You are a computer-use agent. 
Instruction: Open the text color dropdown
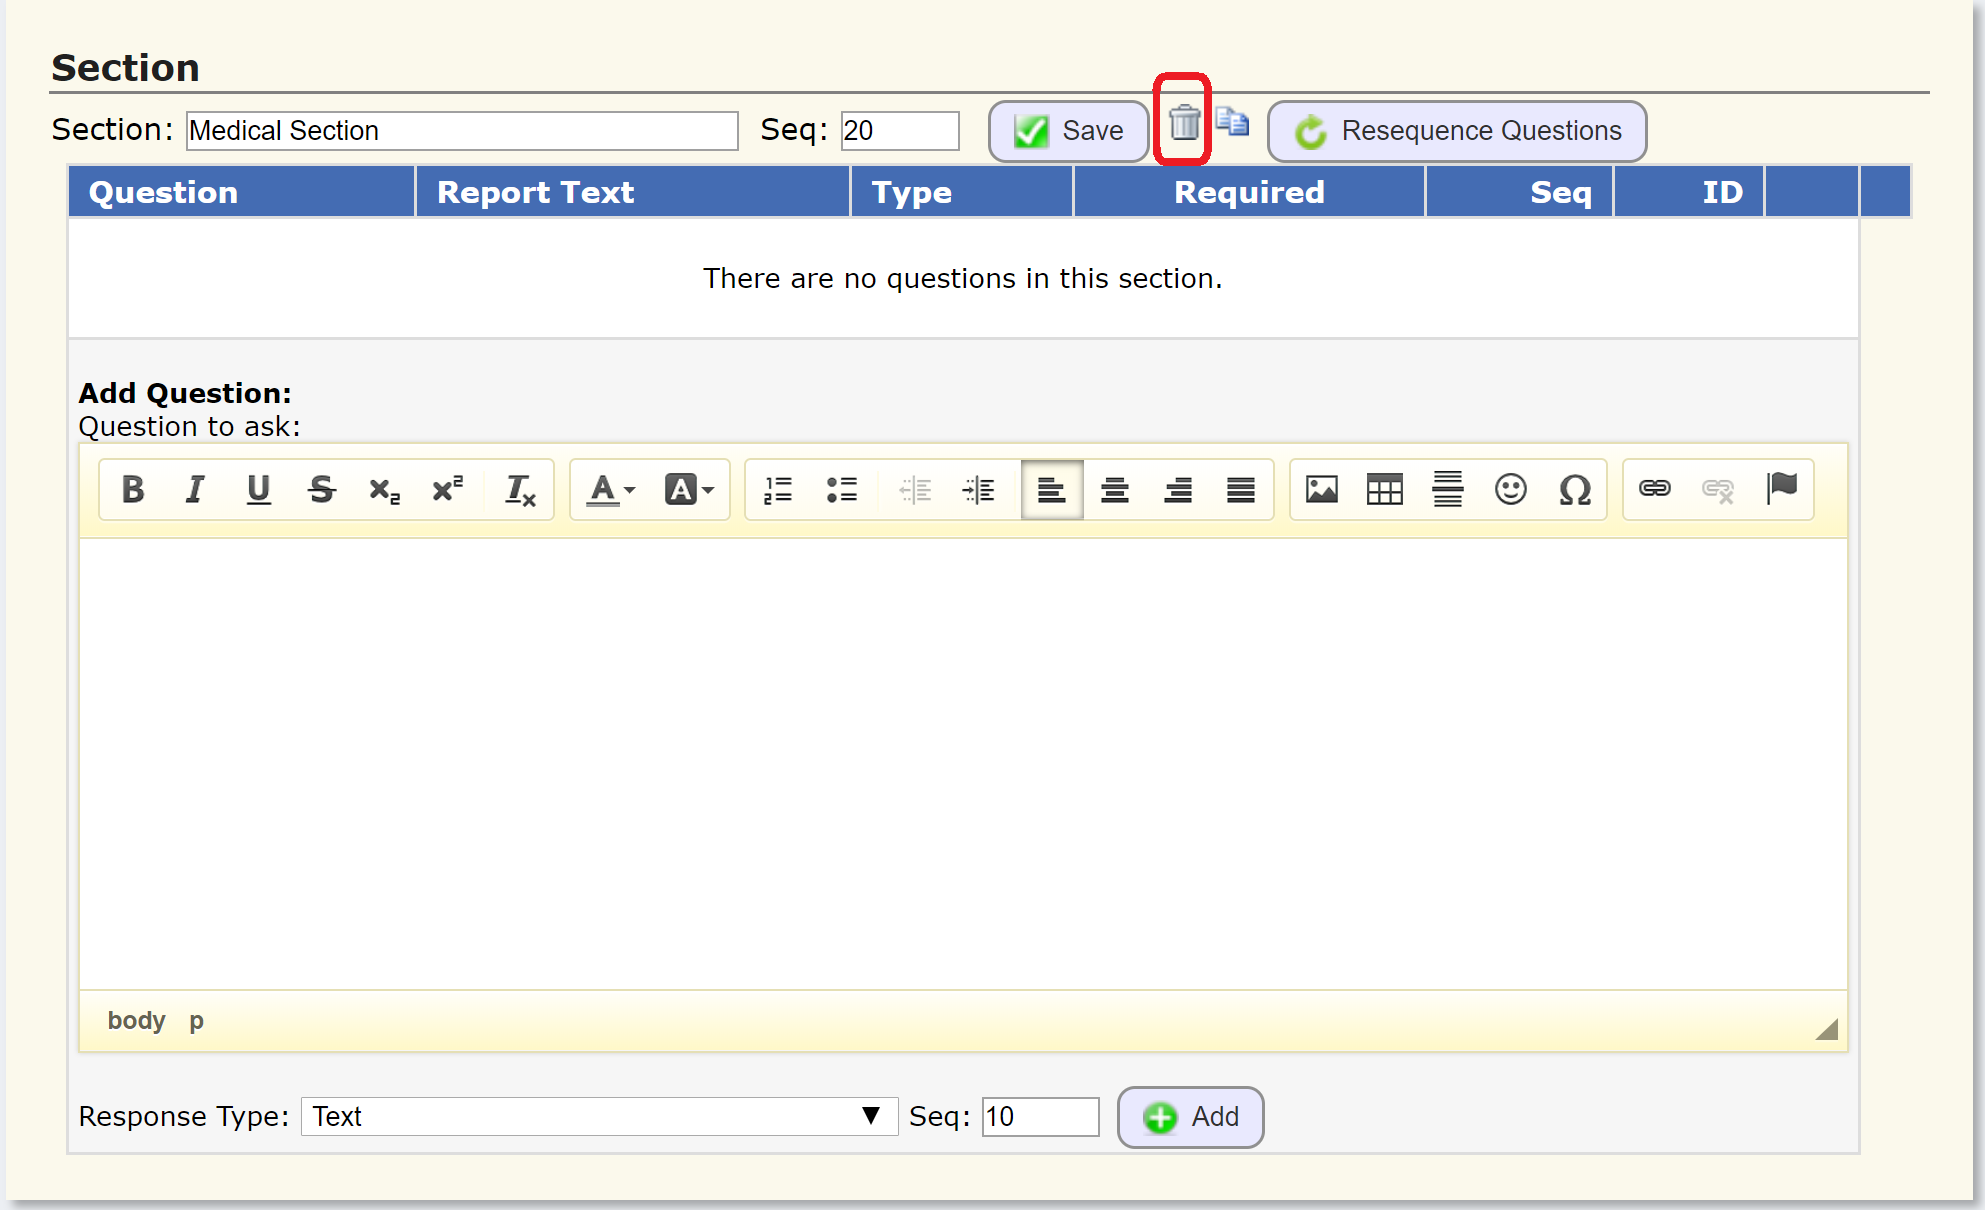pos(610,490)
